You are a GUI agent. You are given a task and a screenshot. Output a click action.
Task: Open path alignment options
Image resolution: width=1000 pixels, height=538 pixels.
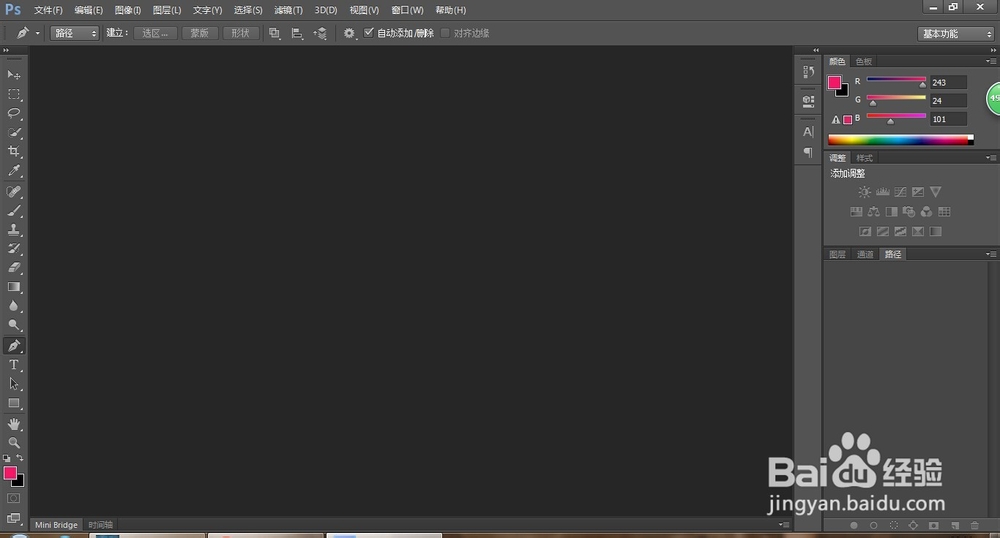coord(297,33)
